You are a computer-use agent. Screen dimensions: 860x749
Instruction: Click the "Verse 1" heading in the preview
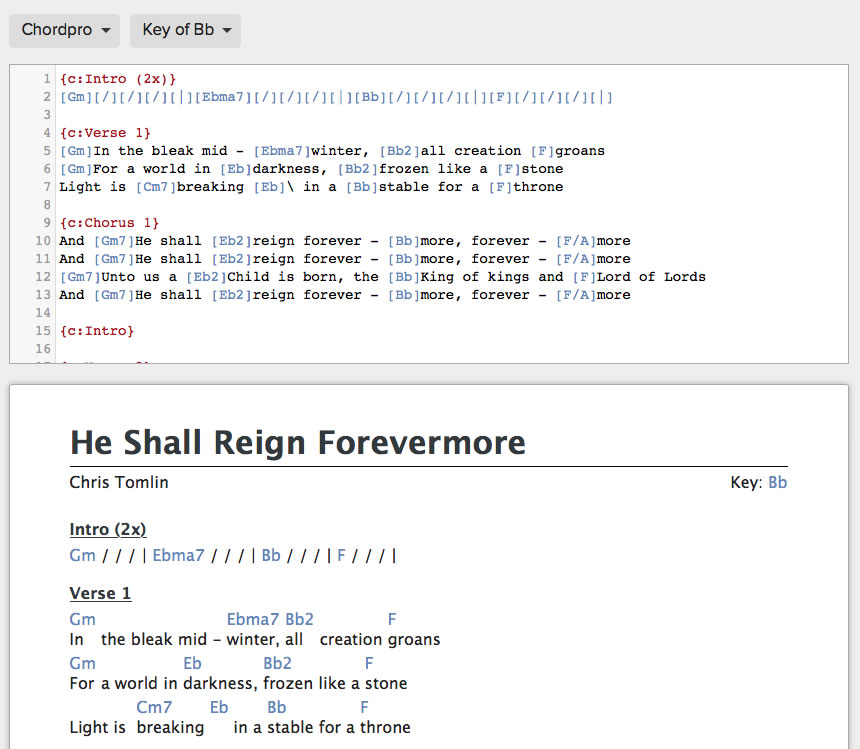pos(100,593)
